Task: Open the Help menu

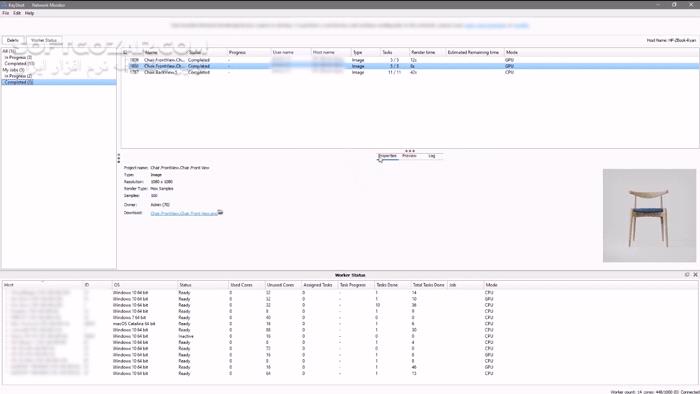Action: [x=29, y=13]
